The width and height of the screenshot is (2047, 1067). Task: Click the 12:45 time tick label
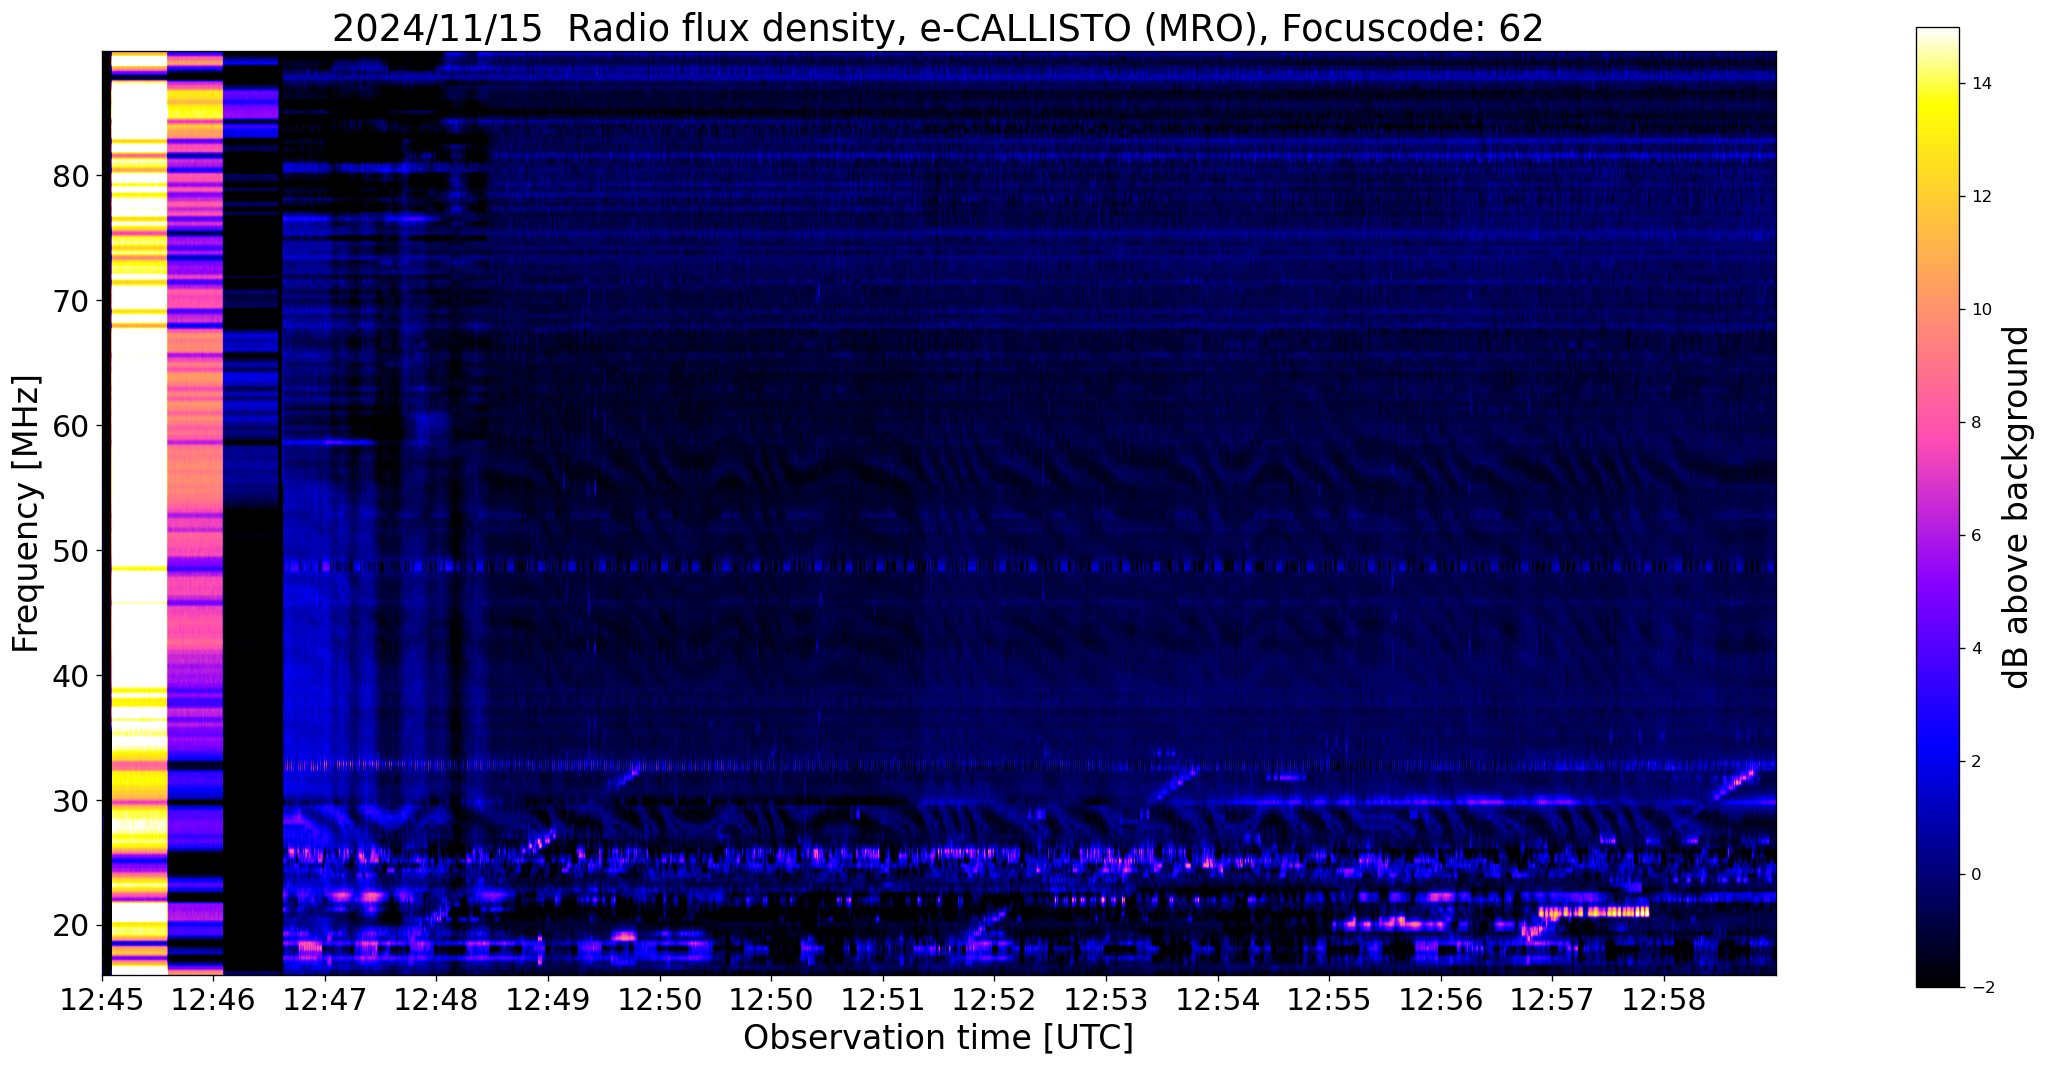102,1000
